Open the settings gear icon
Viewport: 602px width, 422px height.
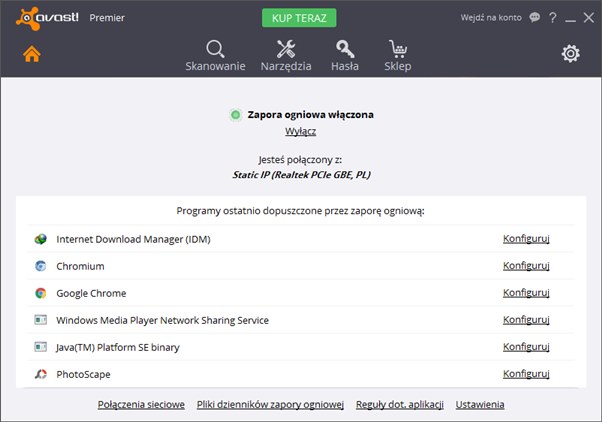coord(571,54)
